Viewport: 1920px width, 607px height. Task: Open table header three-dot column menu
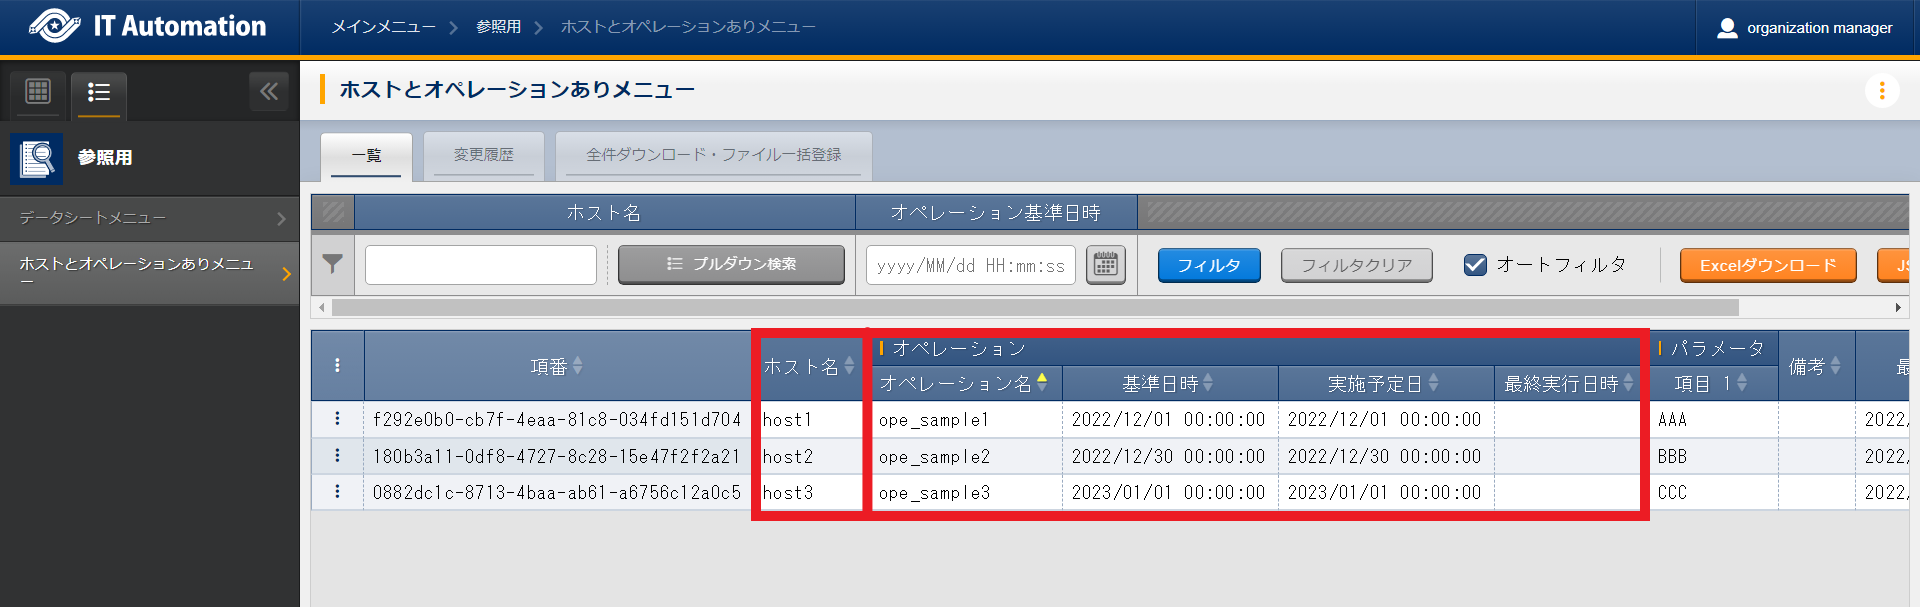tap(337, 365)
